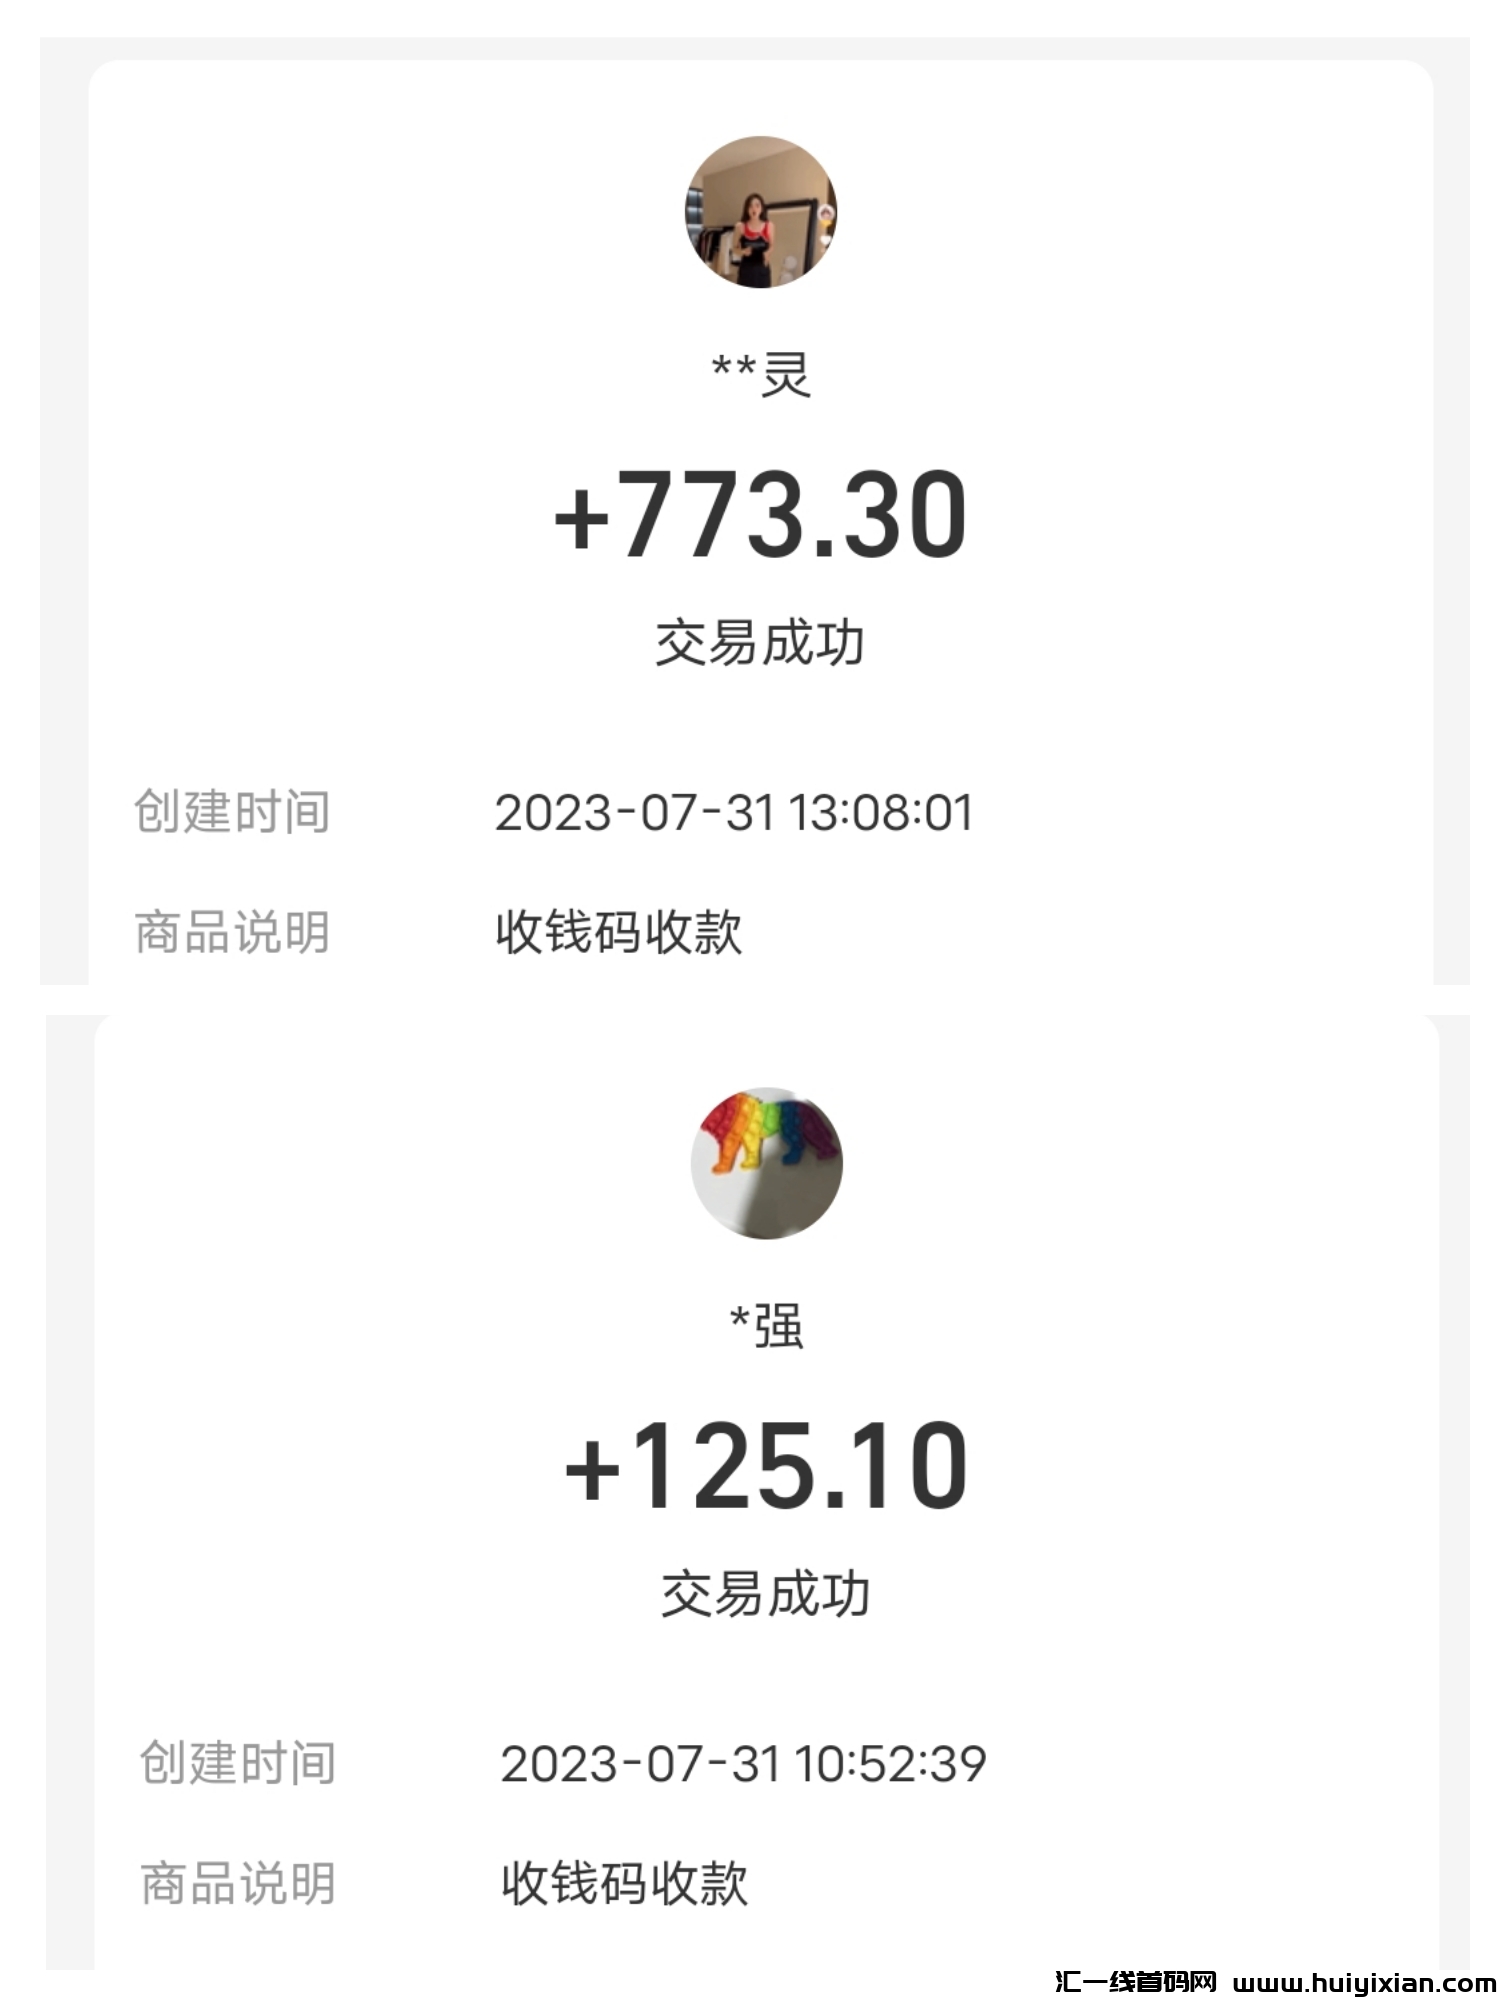Click 创建时间 label in the +125.10 record
The width and height of the screenshot is (1500, 2000).
pyautogui.click(x=238, y=1763)
